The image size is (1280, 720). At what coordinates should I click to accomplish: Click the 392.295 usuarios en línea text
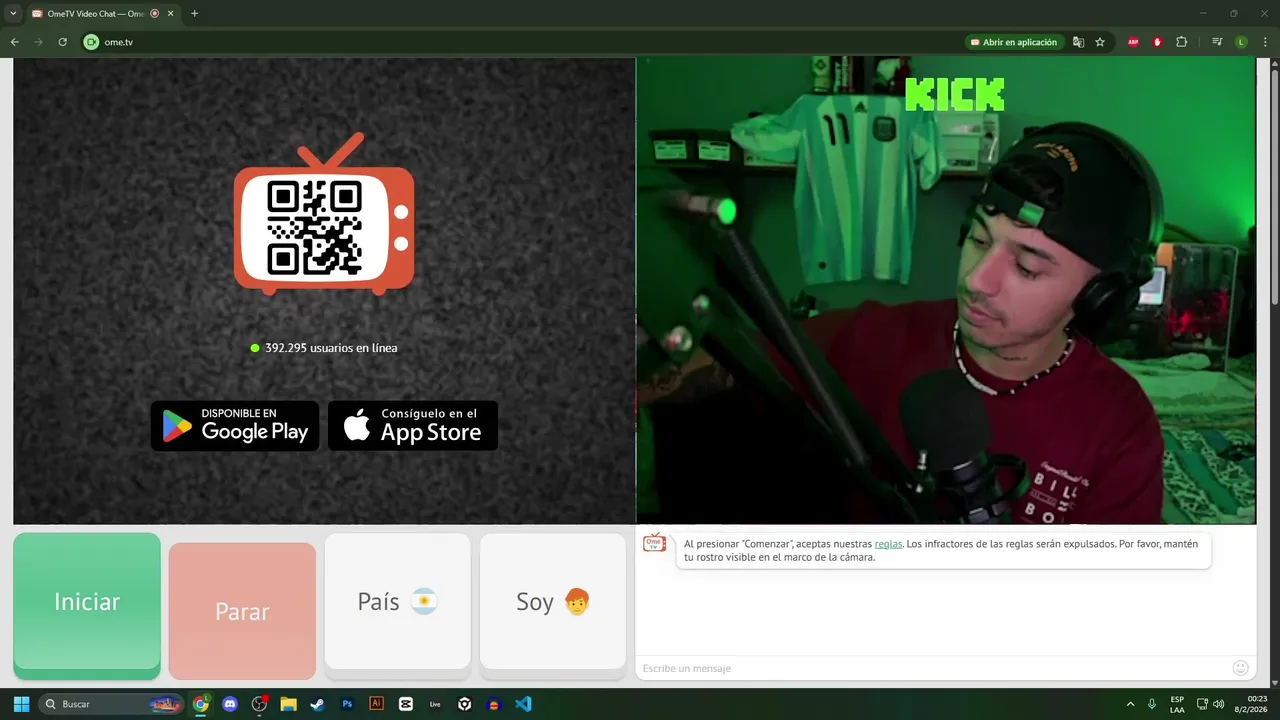[331, 348]
